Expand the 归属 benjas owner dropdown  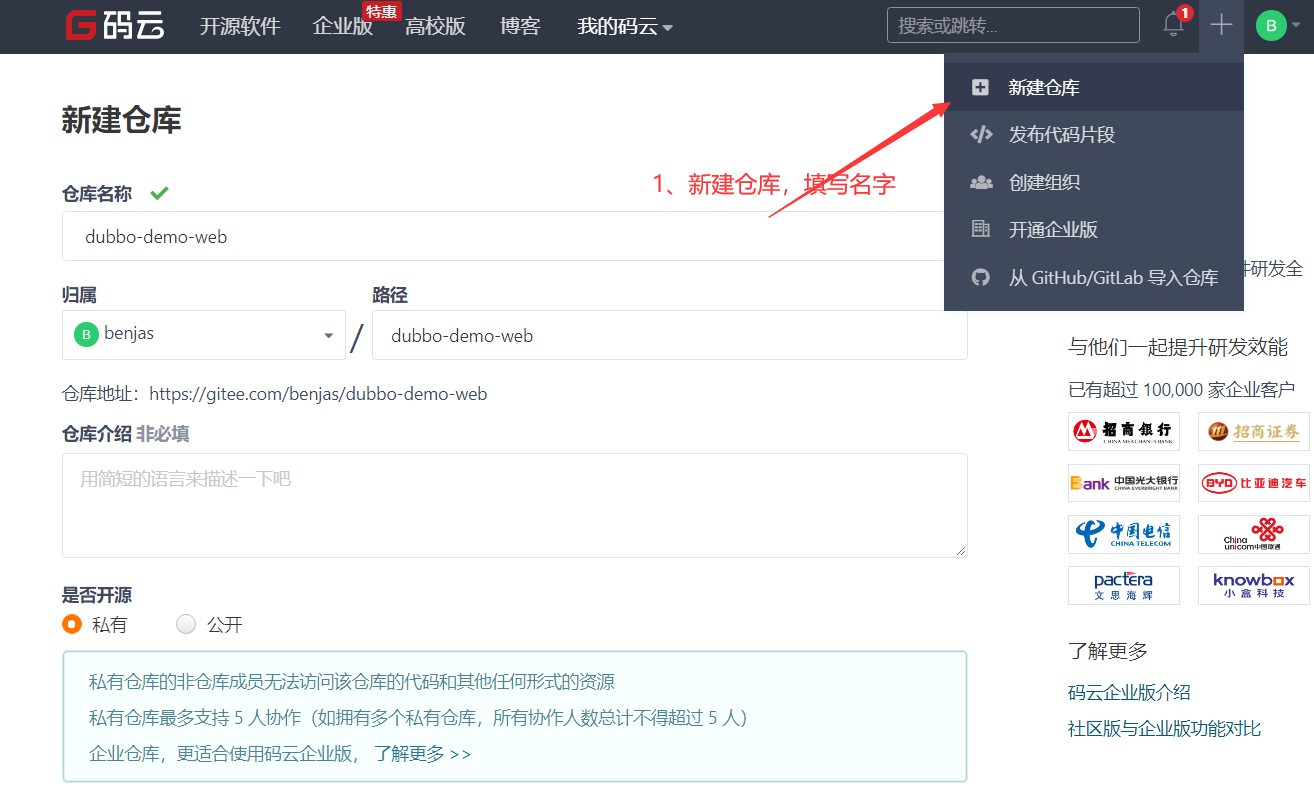coord(204,335)
